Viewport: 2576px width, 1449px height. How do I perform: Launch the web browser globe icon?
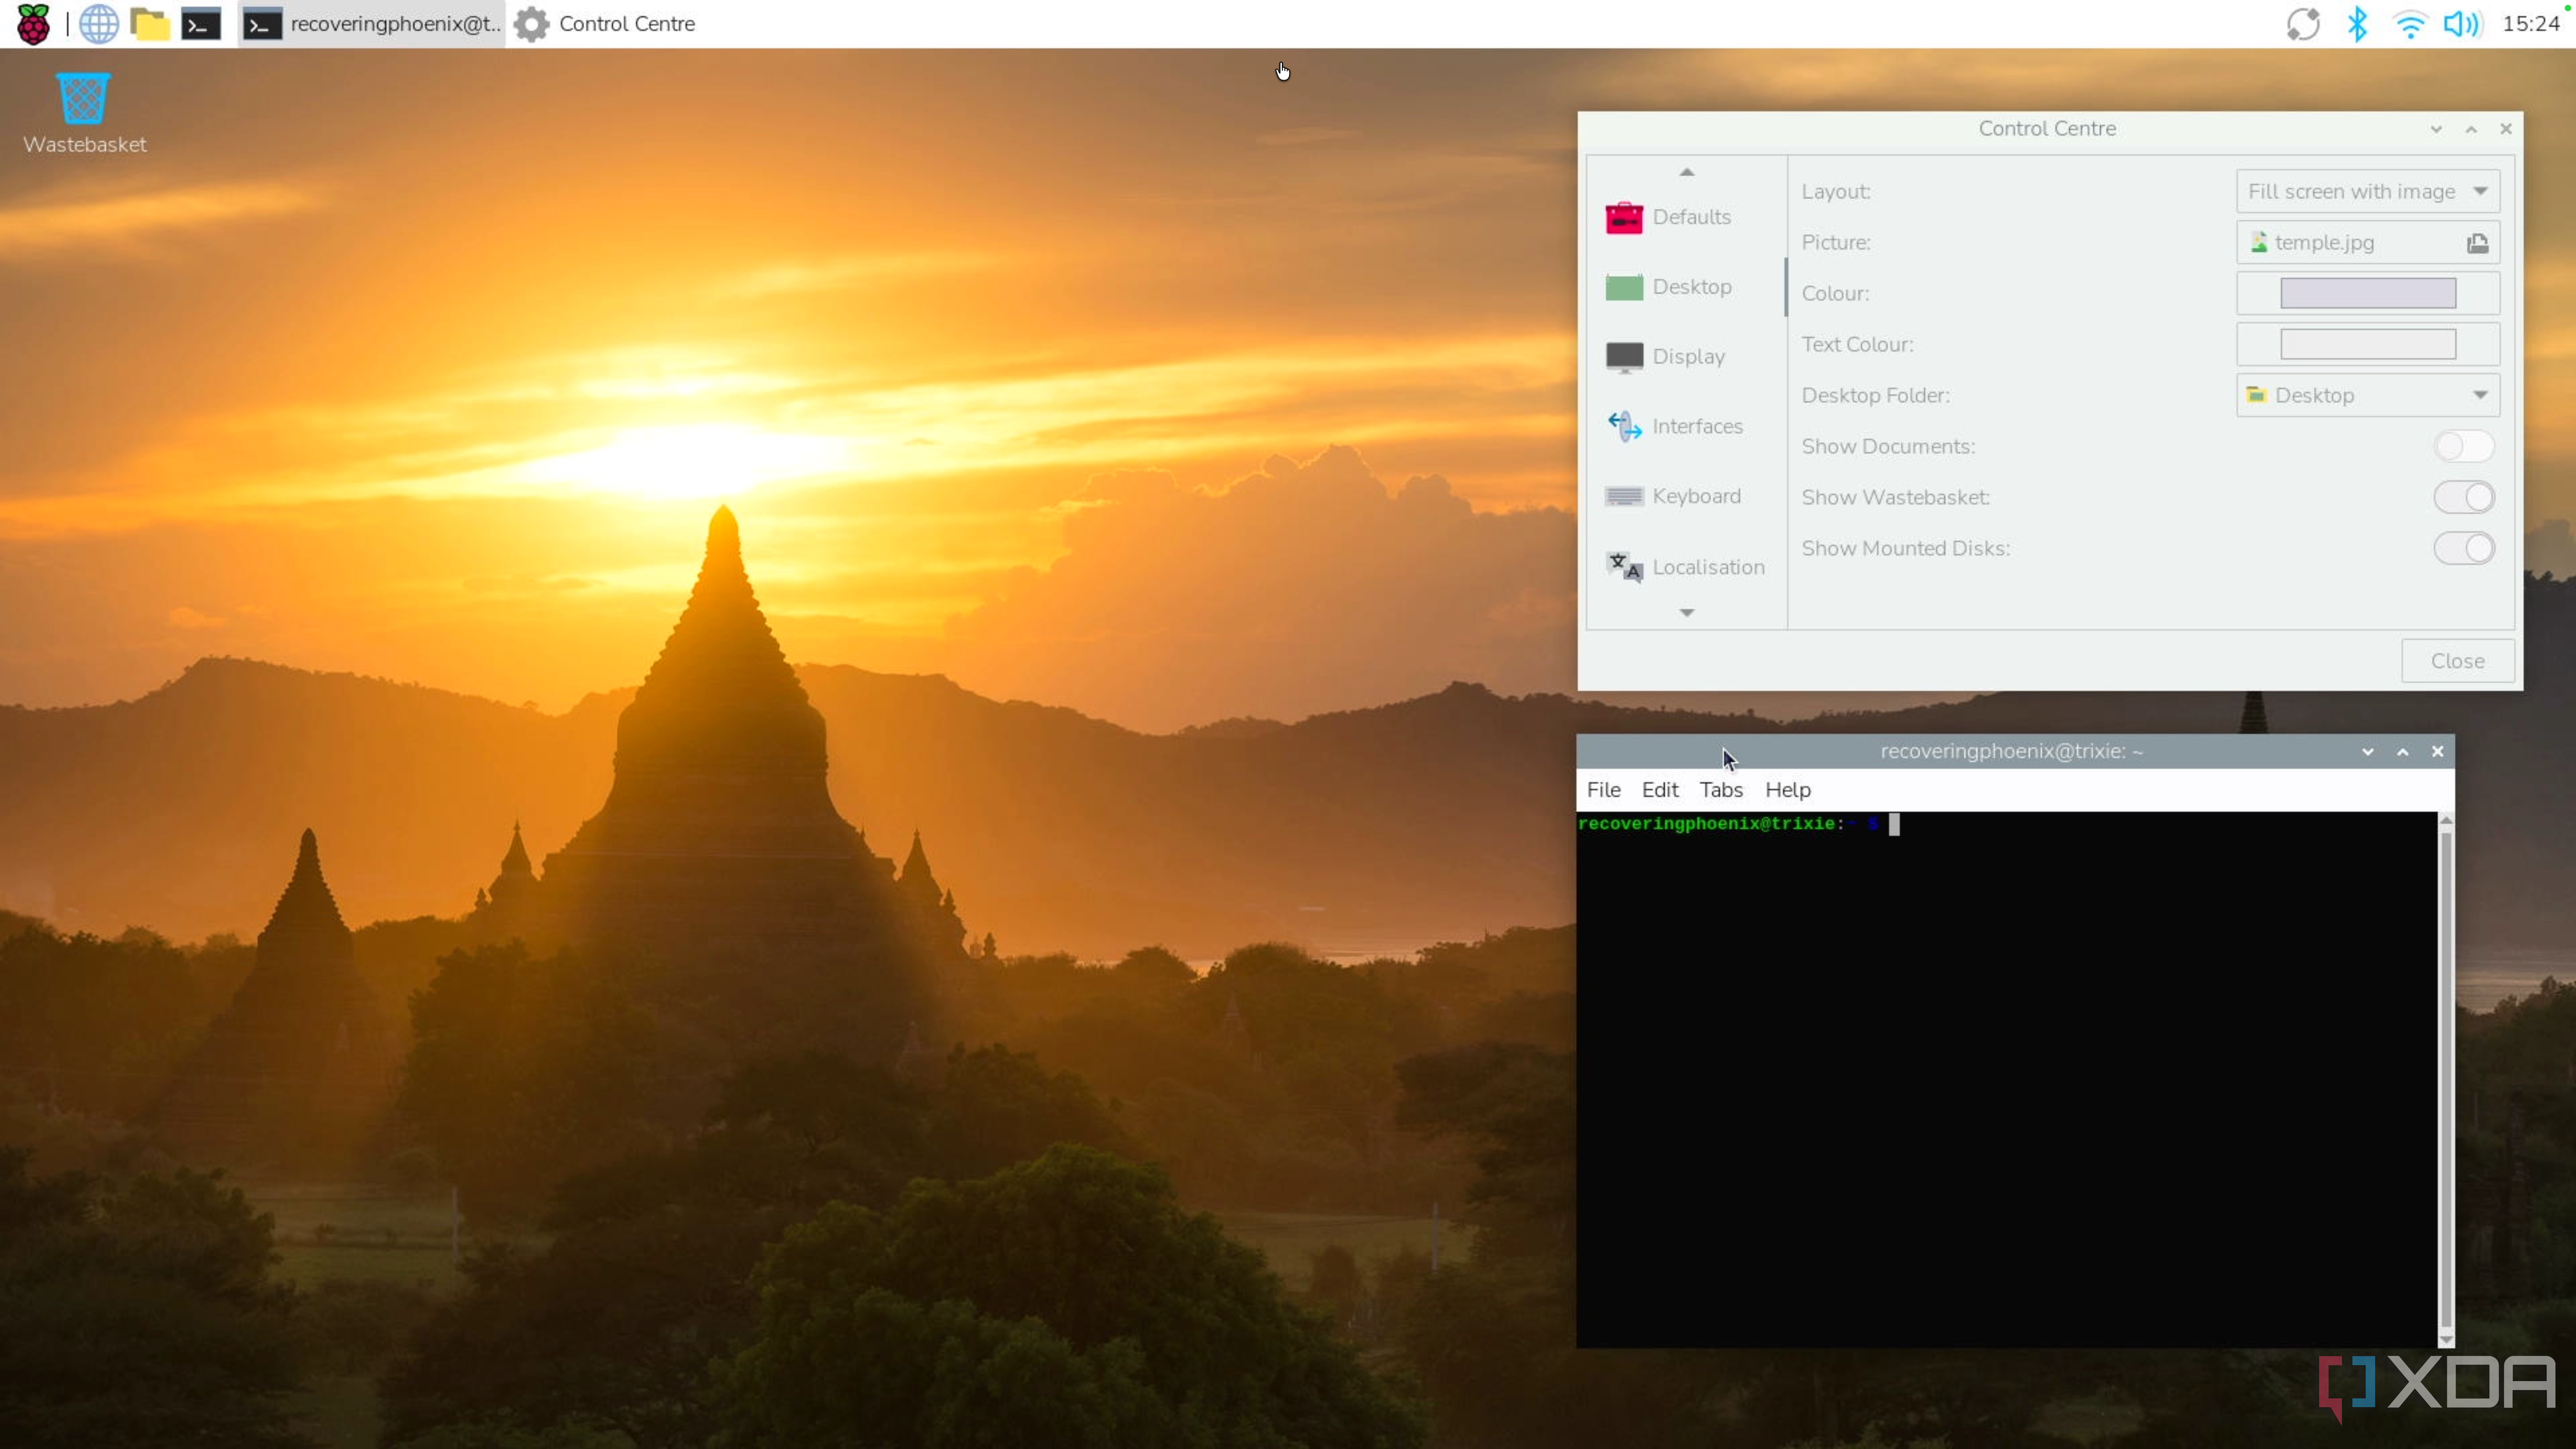[98, 24]
